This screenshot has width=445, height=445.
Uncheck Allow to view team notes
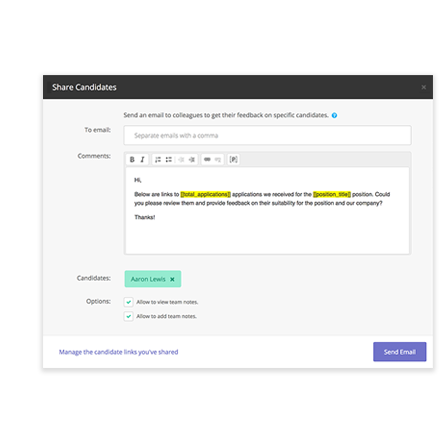(129, 302)
